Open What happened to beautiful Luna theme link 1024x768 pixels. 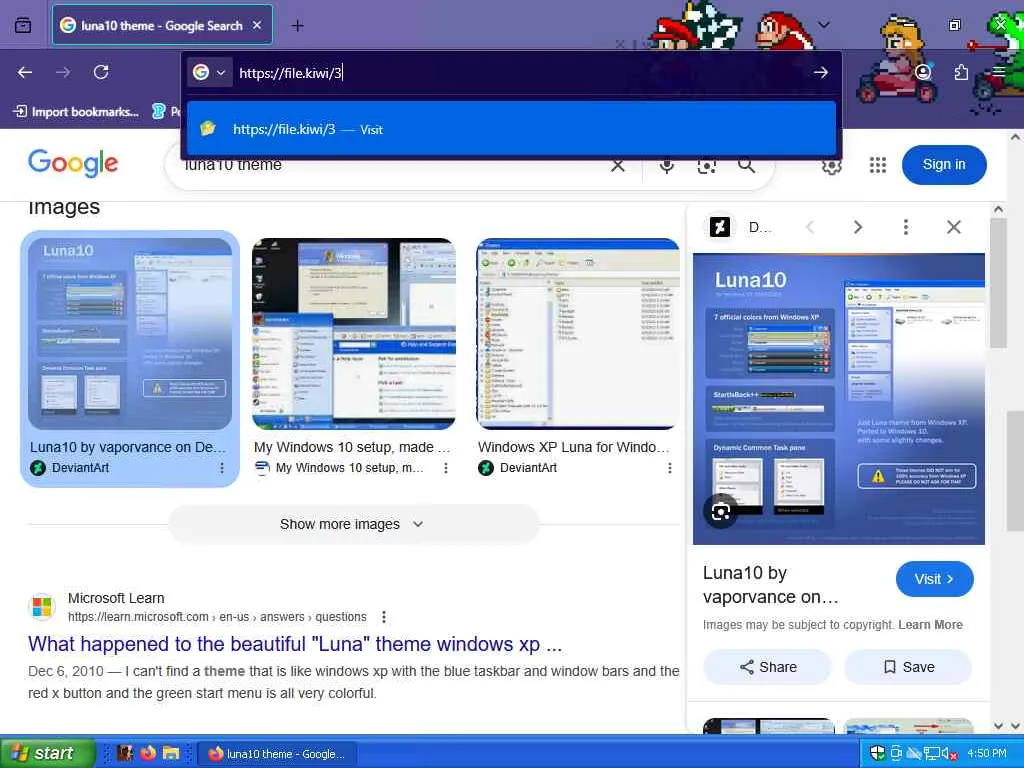(295, 644)
